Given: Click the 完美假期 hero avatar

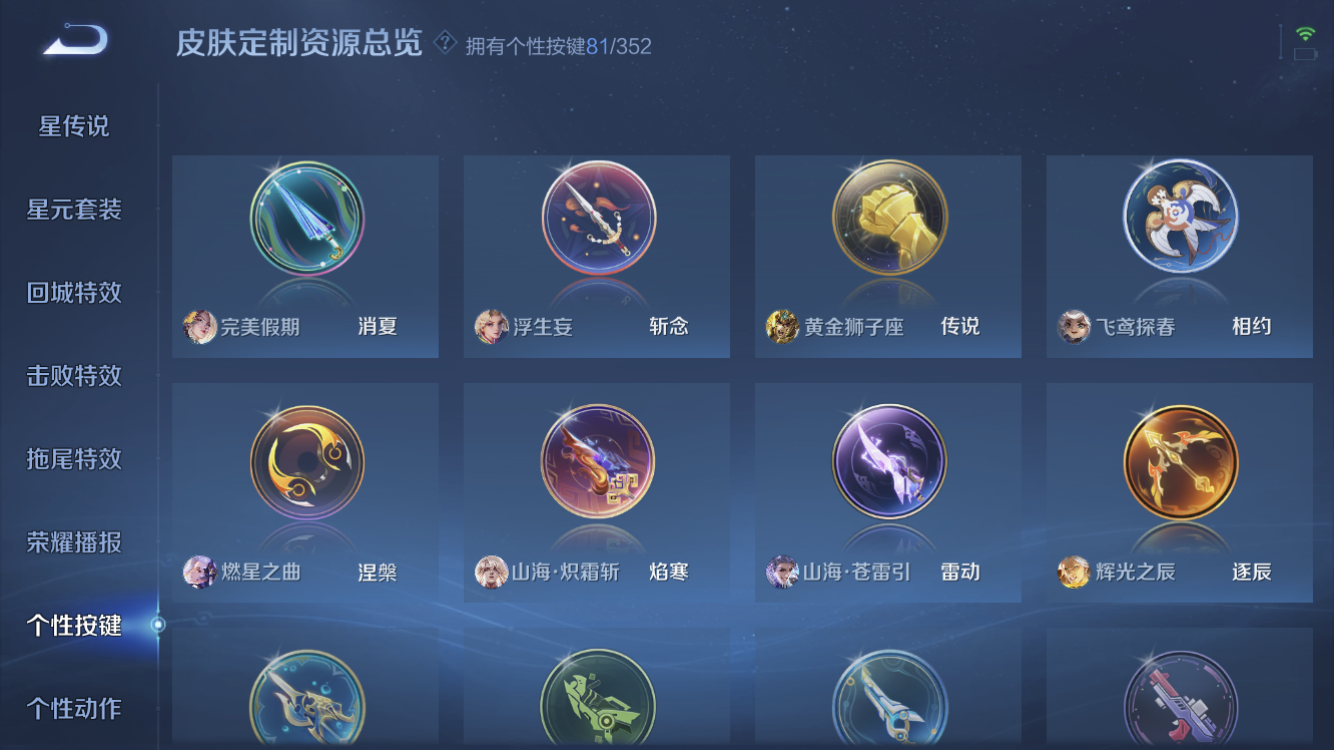Looking at the screenshot, I should point(200,326).
